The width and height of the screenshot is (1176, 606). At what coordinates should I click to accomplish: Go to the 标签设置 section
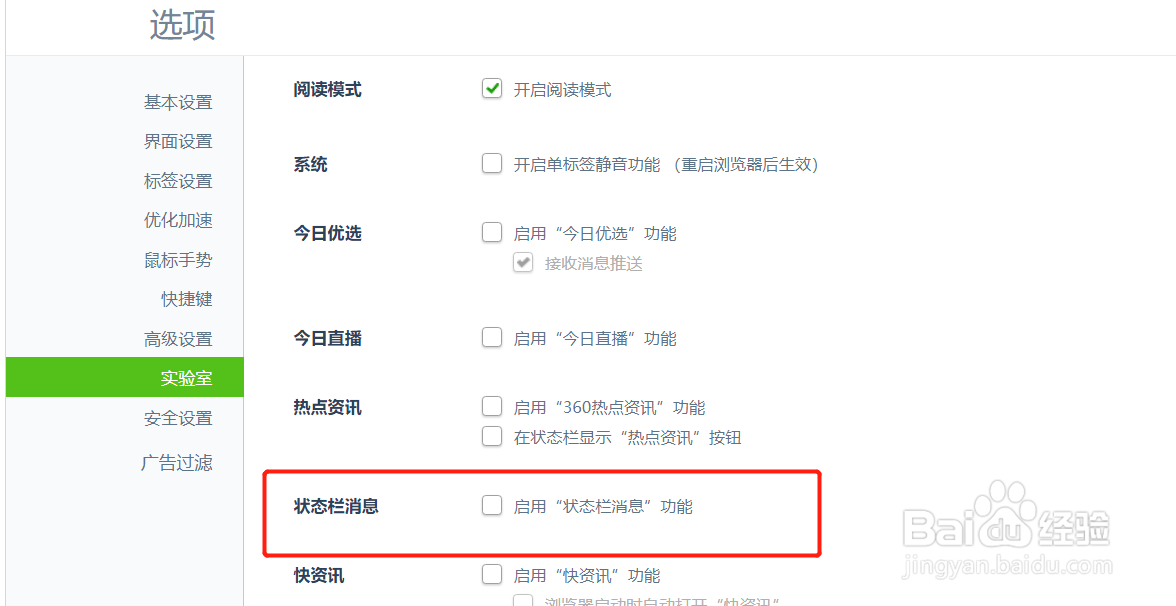[x=178, y=181]
